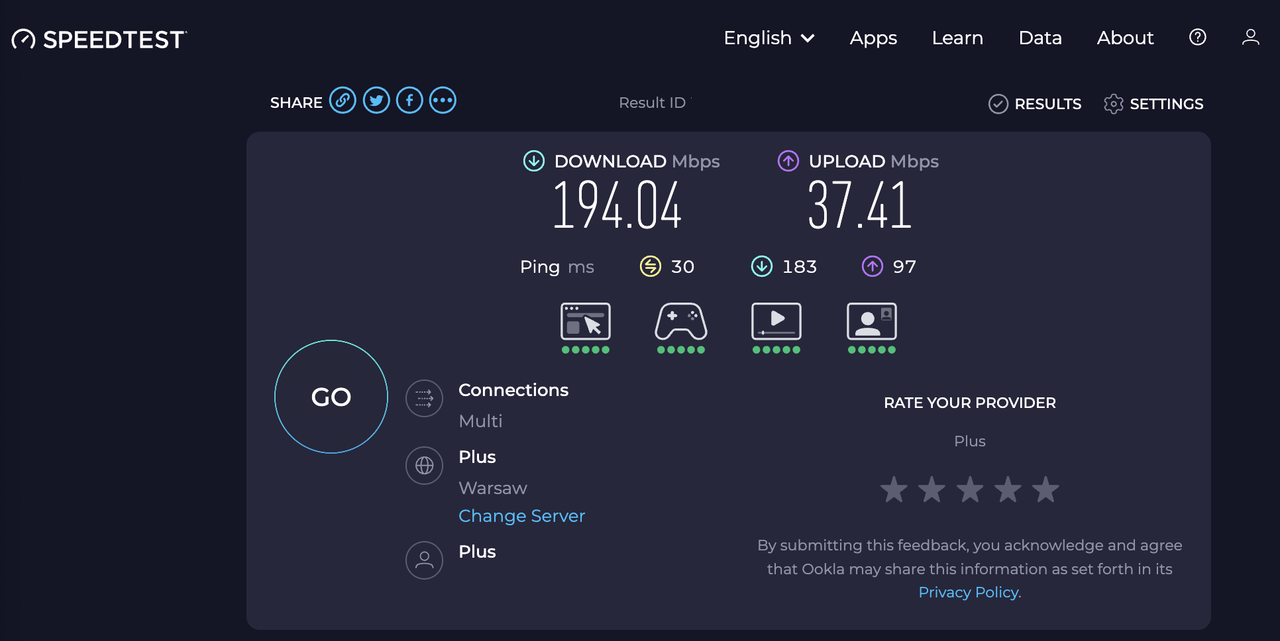Click the RATE YOUR PROVIDER heading
1280x641 pixels.
coord(970,403)
